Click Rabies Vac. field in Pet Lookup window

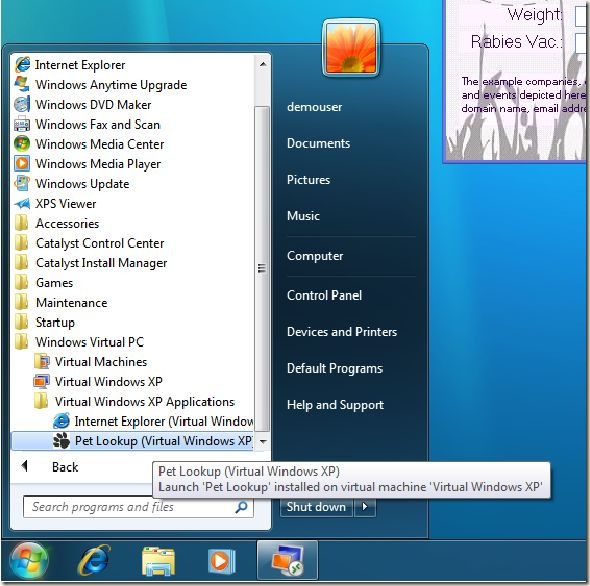point(582,43)
